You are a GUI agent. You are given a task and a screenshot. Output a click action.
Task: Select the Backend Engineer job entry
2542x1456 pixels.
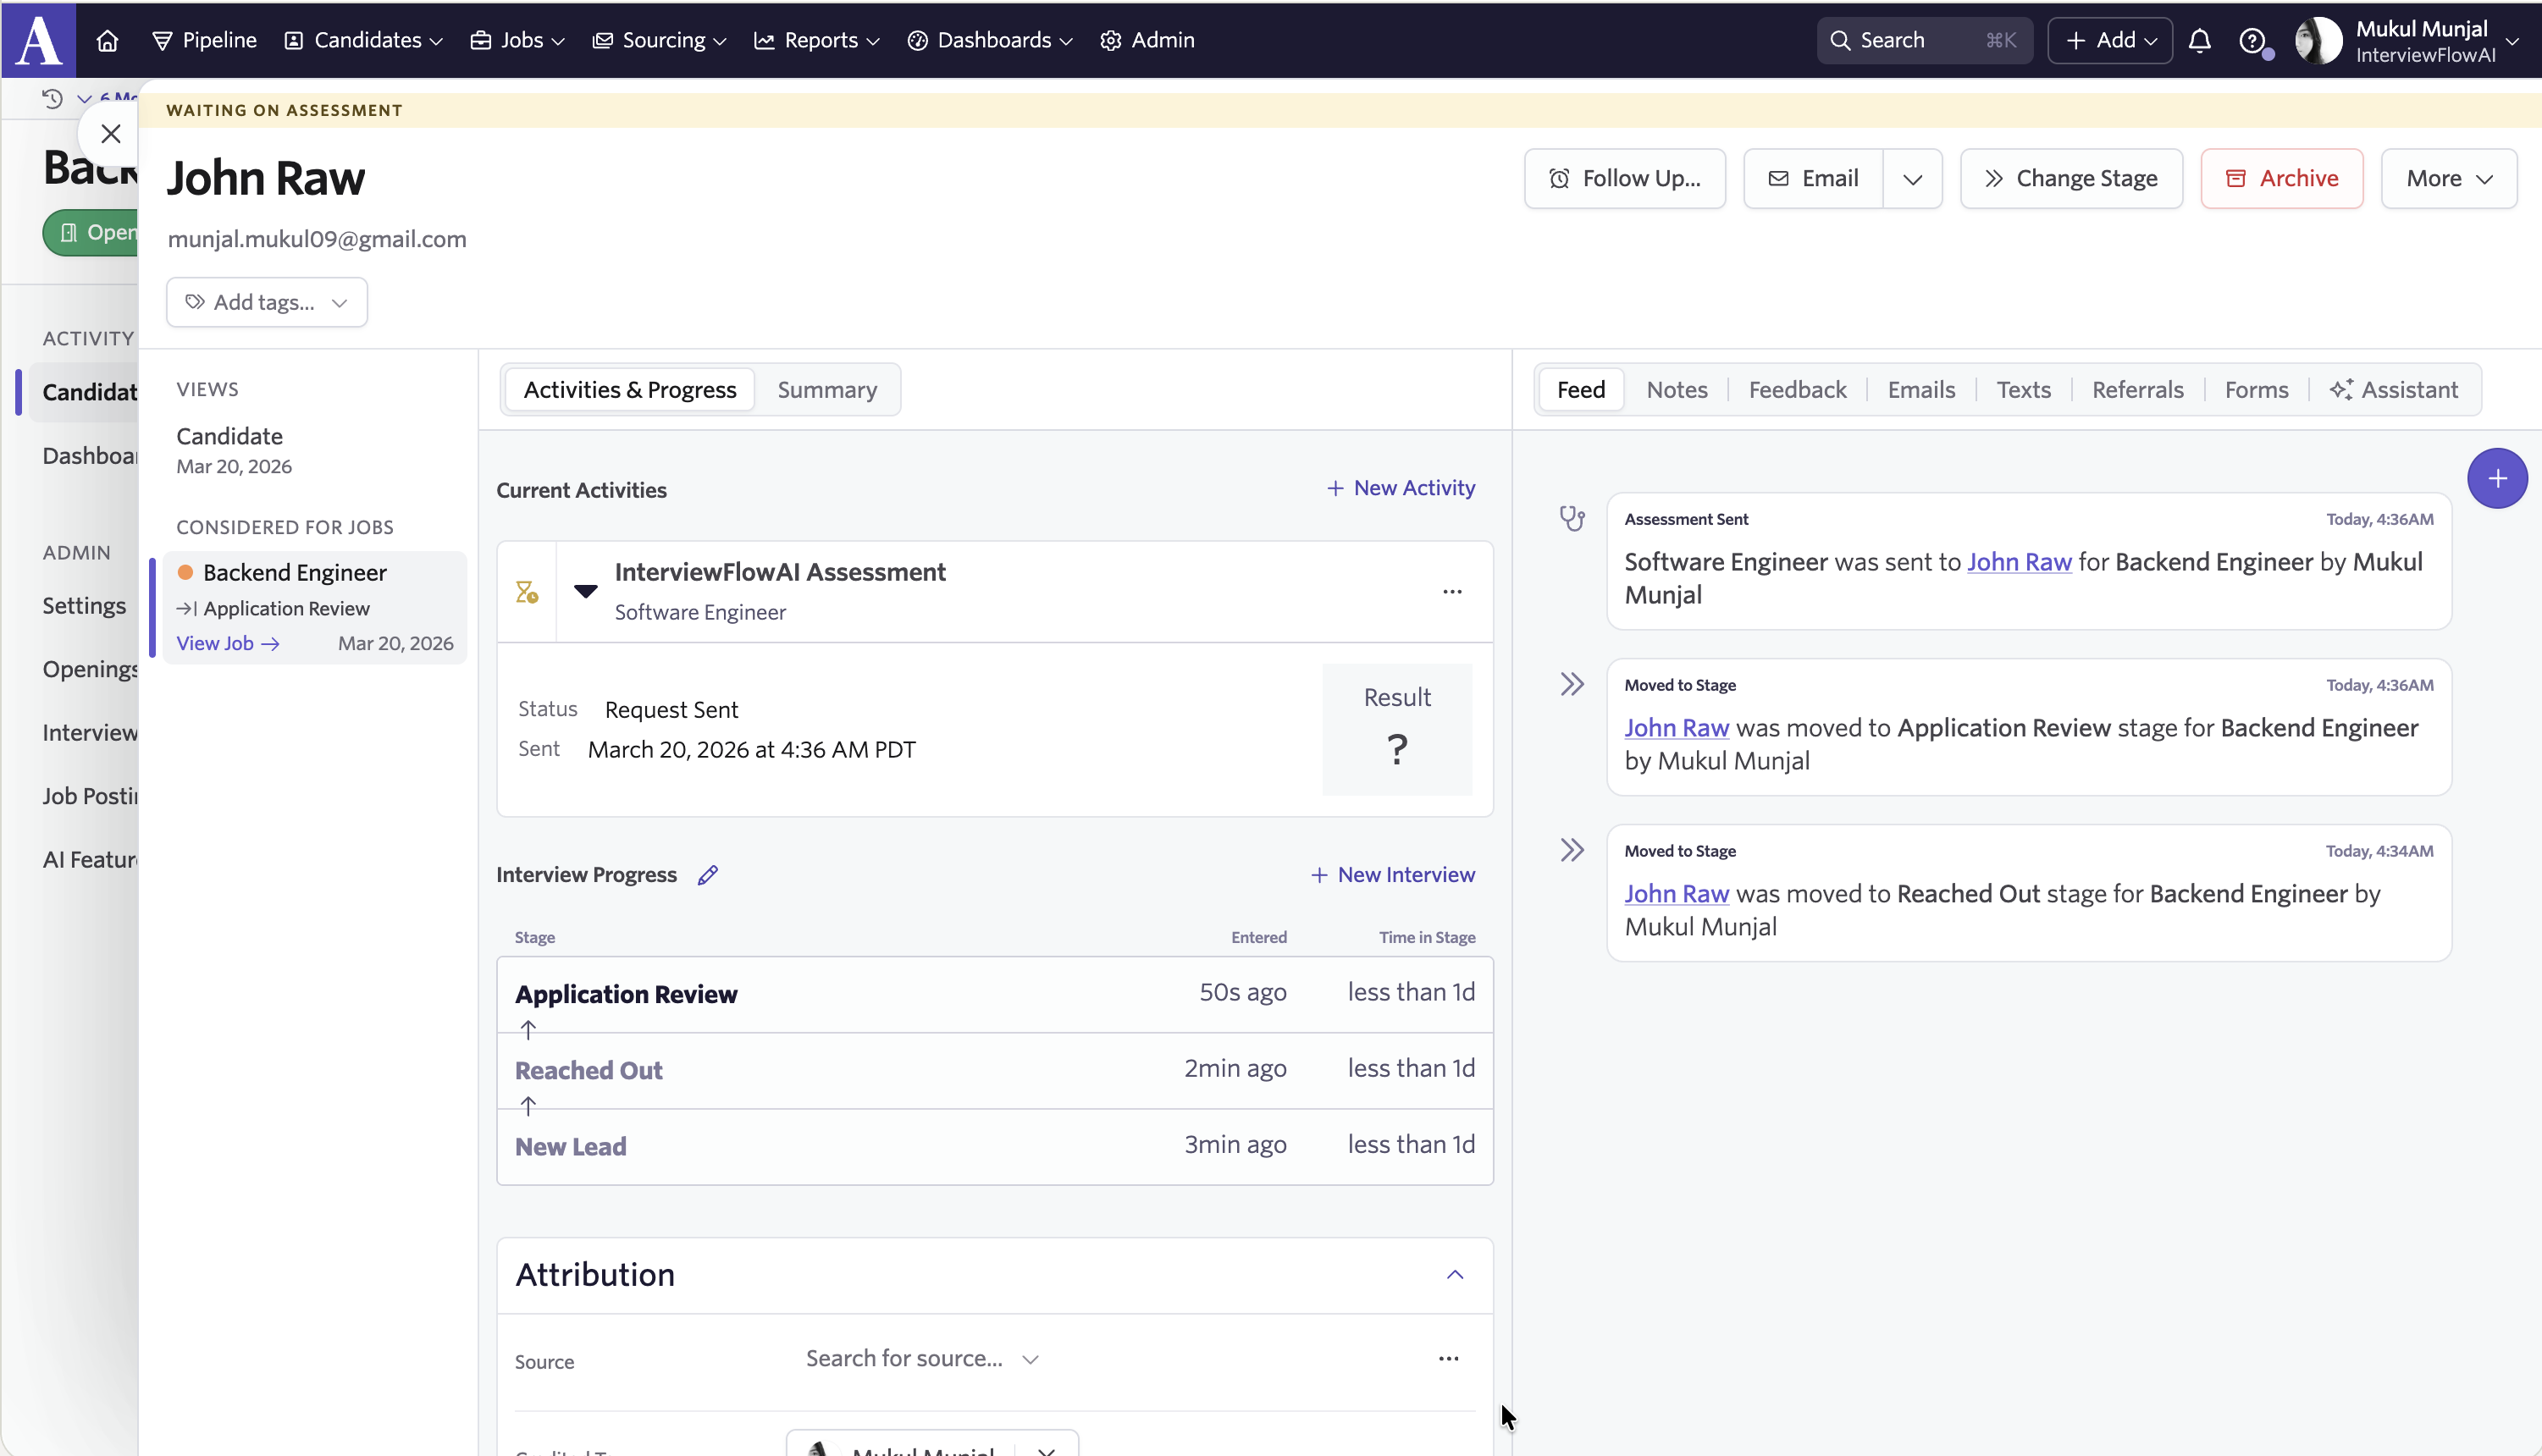[x=314, y=607]
